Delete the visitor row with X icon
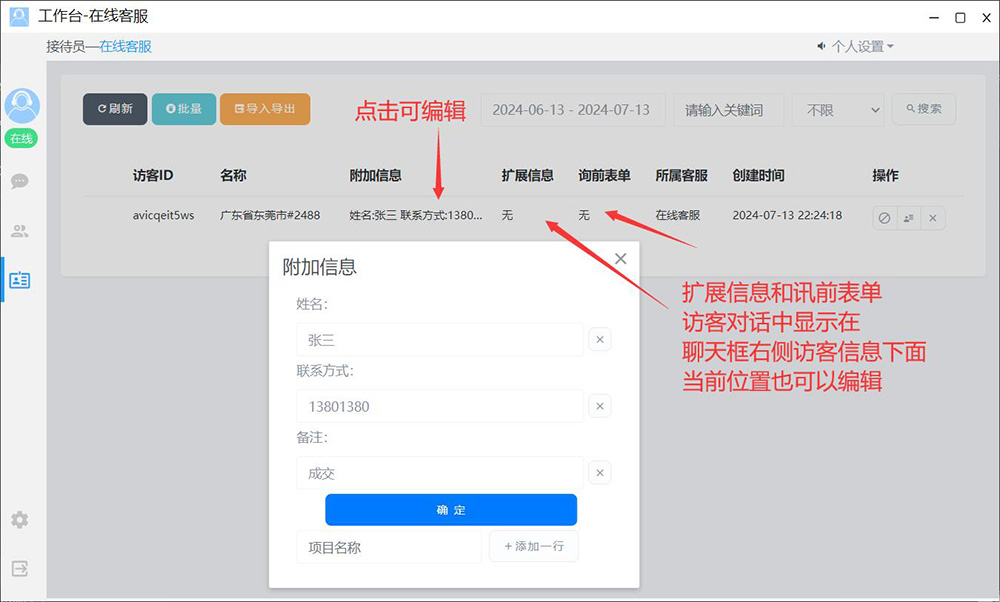Screen dimensions: 1000x602 [933, 217]
